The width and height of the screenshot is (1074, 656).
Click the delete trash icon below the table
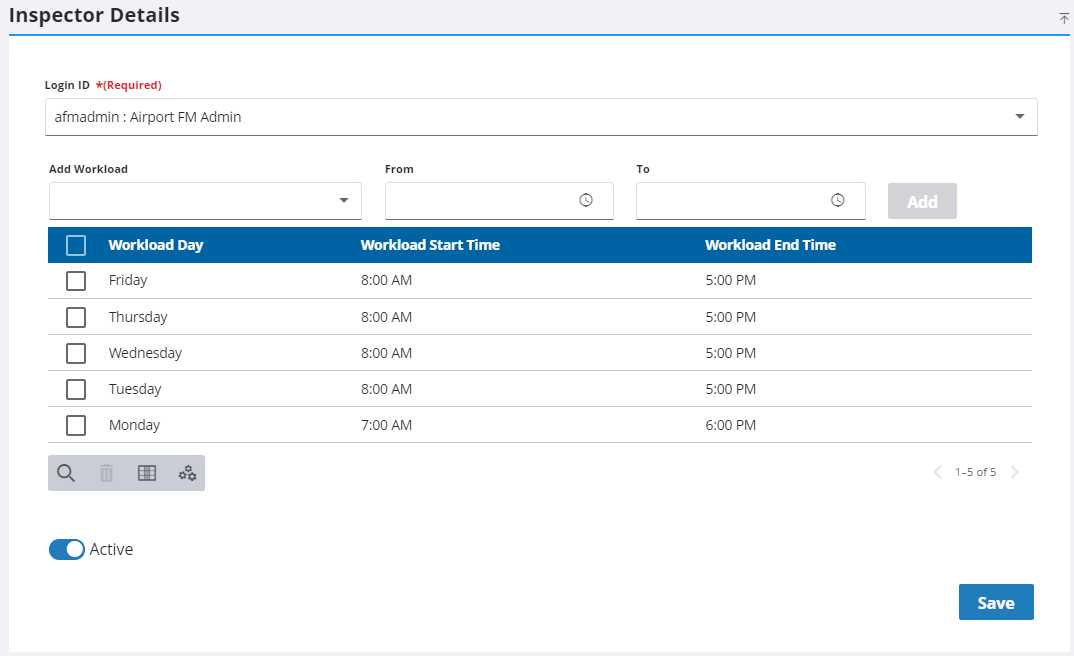106,472
